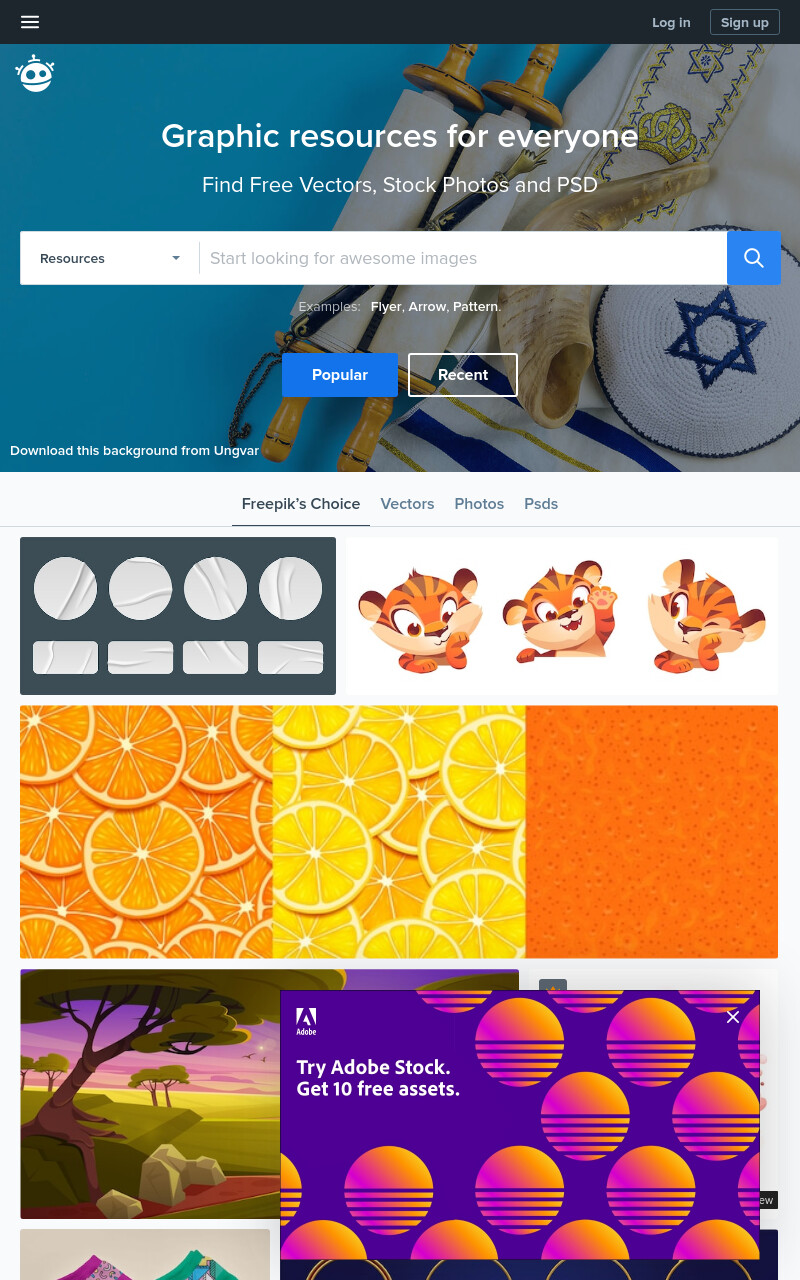
Task: Expand the Resources dropdown arrow
Action: [176, 258]
